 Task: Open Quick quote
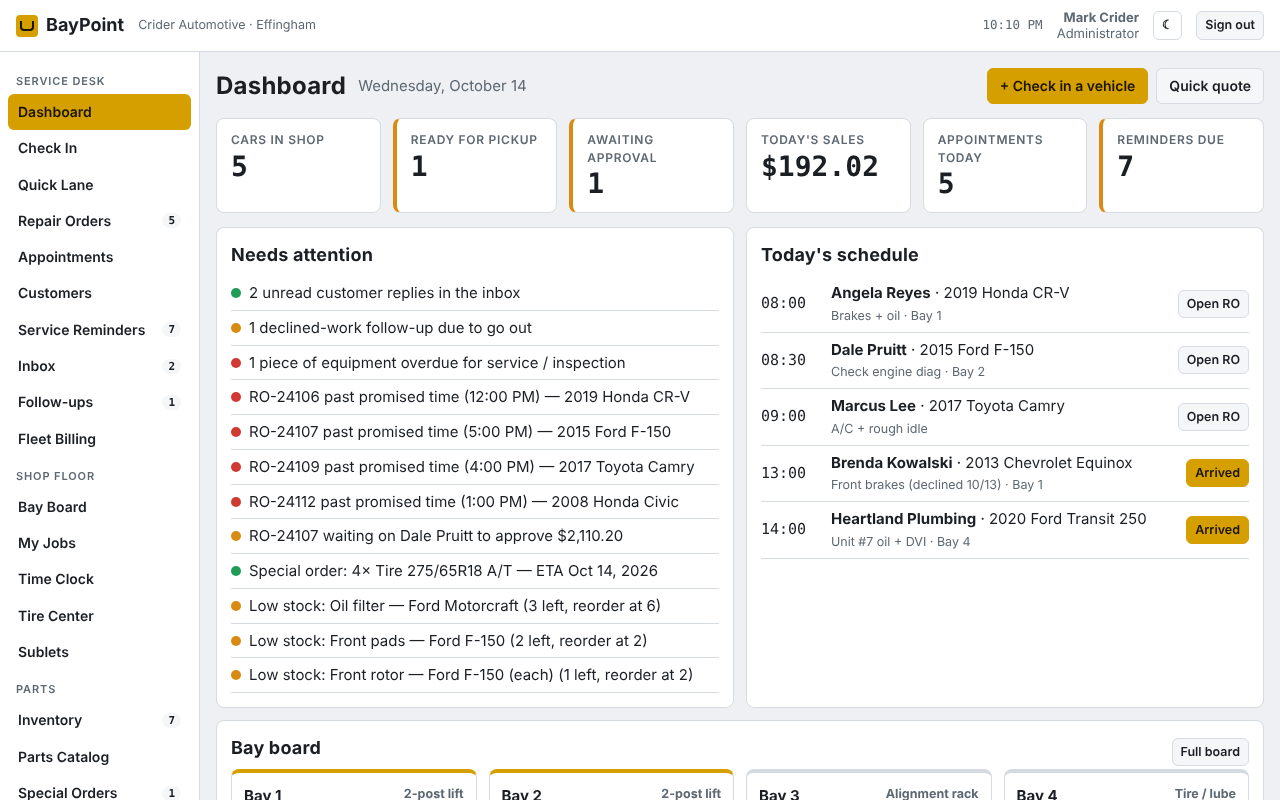1210,86
